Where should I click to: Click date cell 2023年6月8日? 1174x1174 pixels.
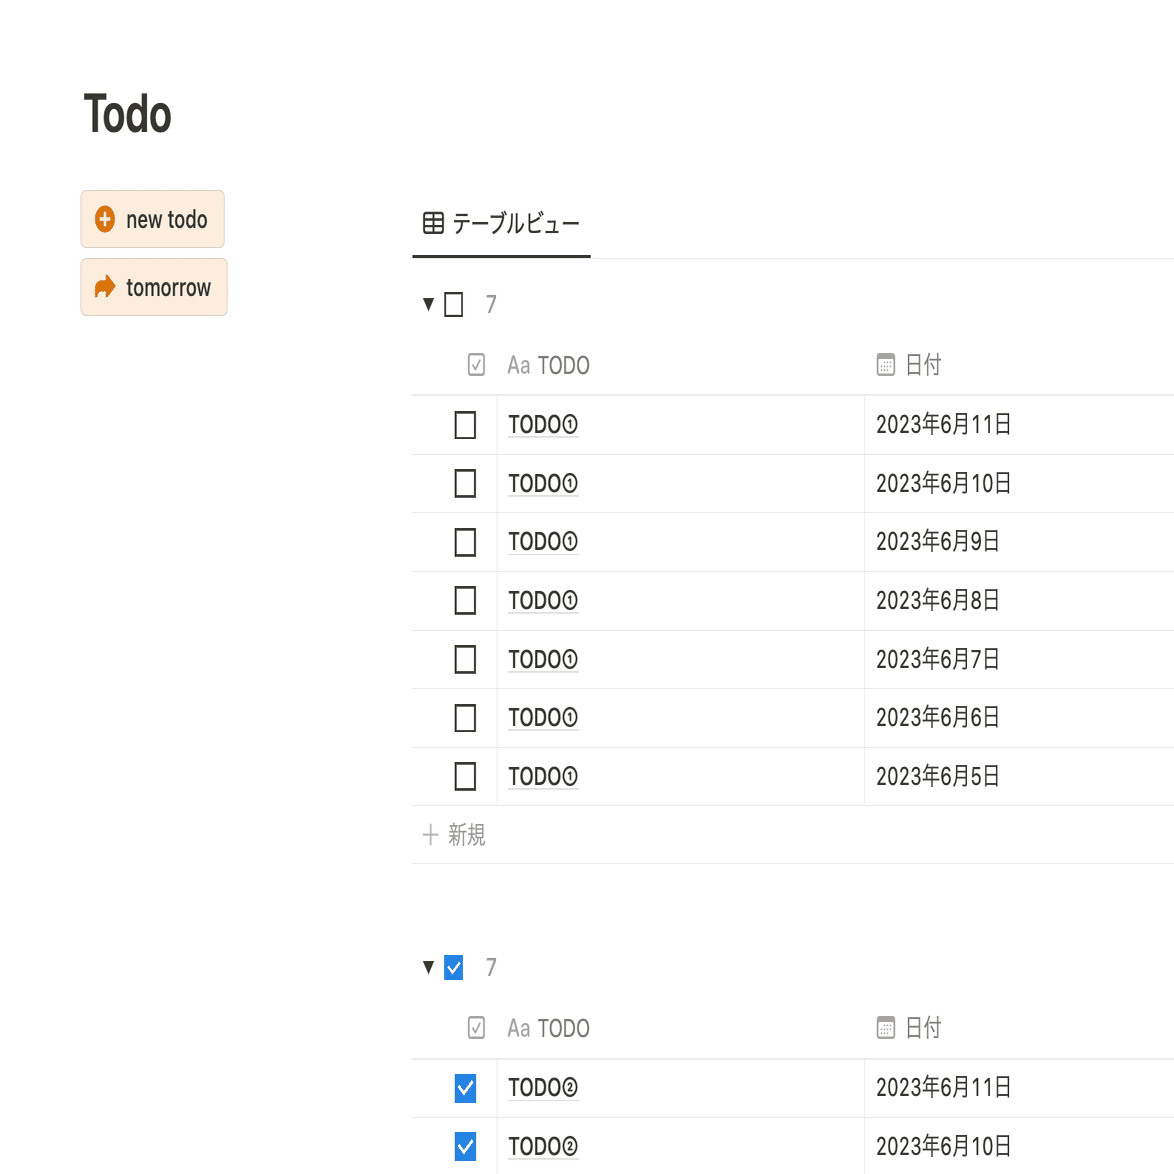(x=937, y=600)
